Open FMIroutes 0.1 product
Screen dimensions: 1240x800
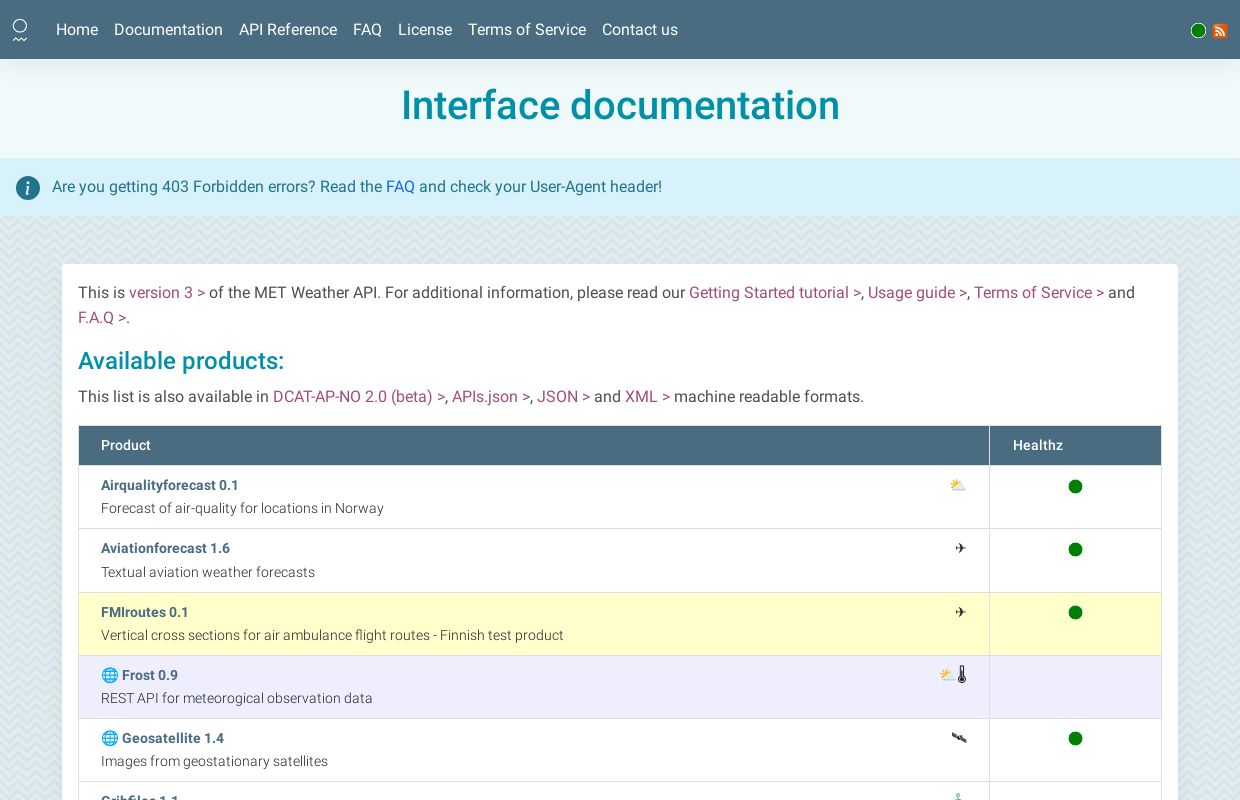coord(145,613)
